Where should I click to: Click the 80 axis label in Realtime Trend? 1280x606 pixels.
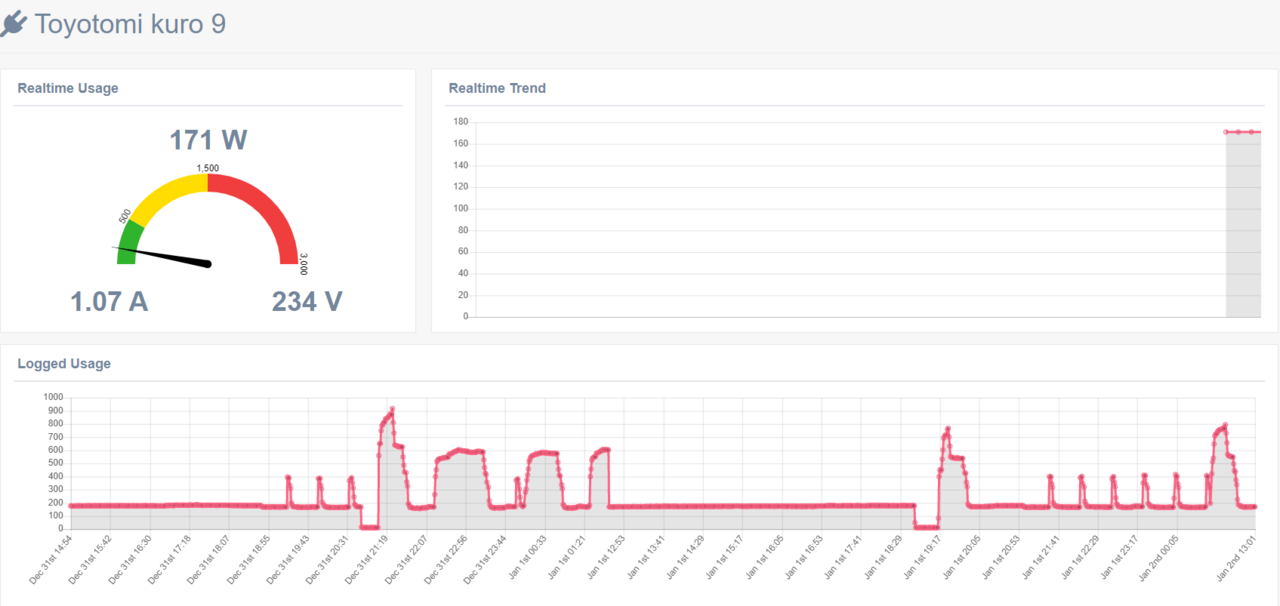(463, 230)
